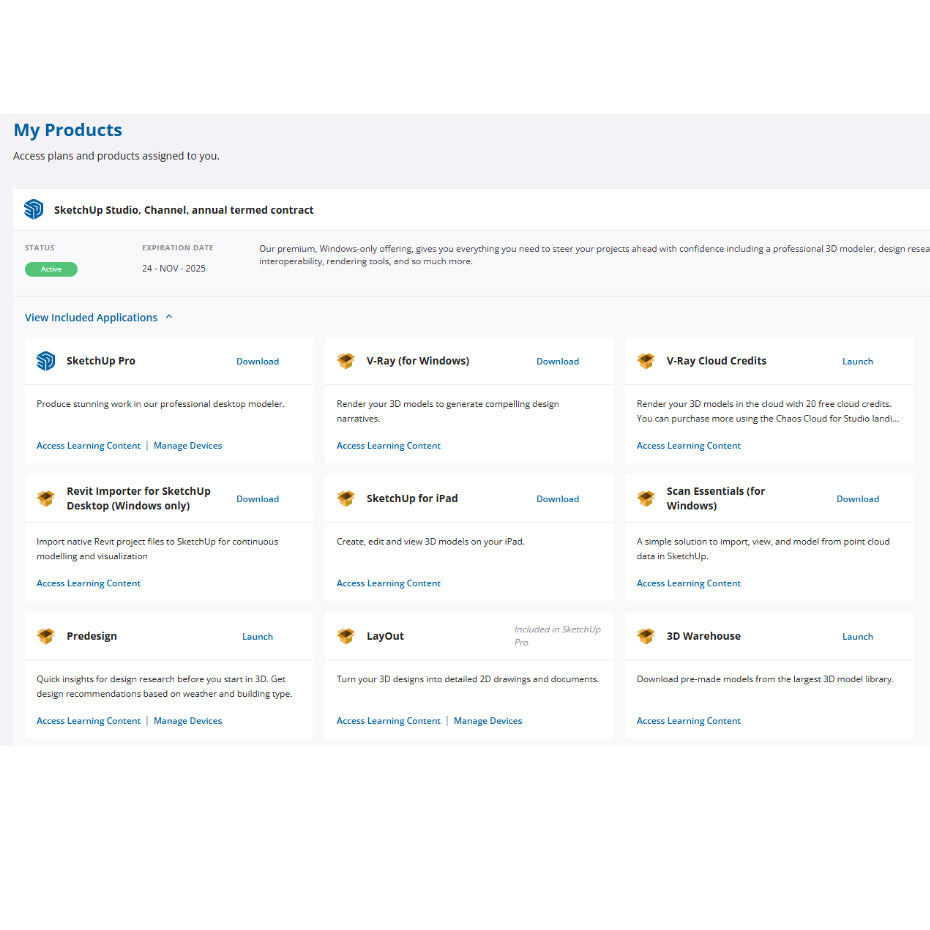Click the green Active status badge
The image size is (930, 930).
(x=51, y=269)
